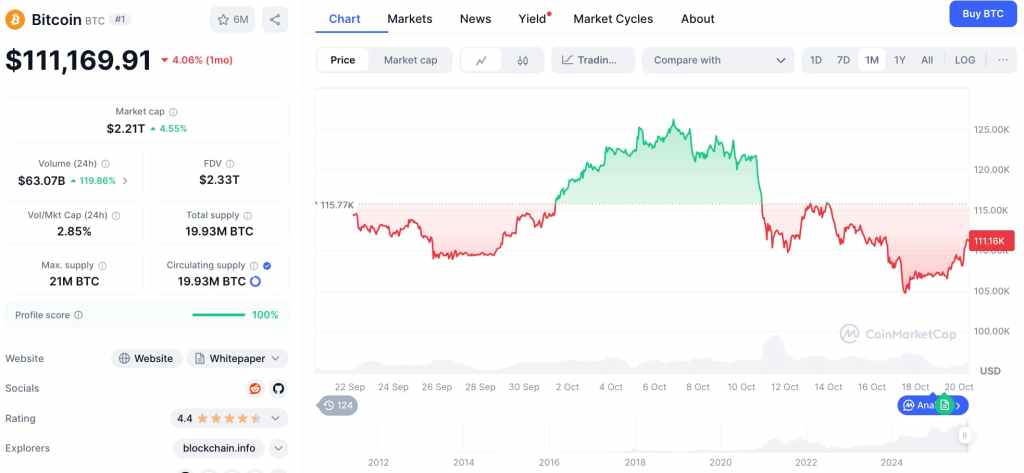
Task: Switch to the line chart view icon
Action: (x=481, y=60)
